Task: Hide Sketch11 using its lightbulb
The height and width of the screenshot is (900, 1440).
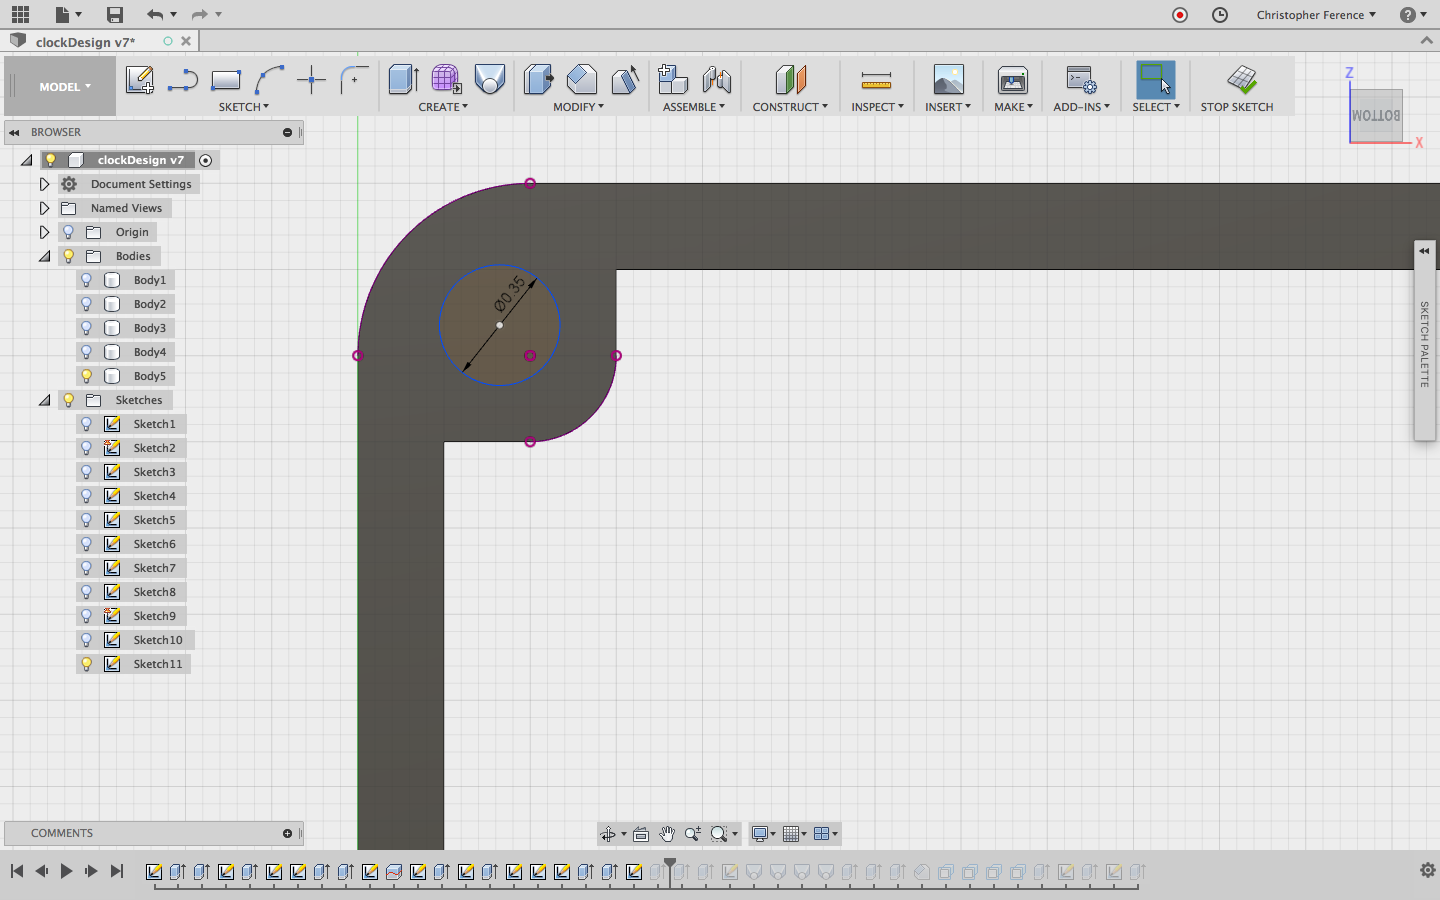Action: tap(87, 664)
